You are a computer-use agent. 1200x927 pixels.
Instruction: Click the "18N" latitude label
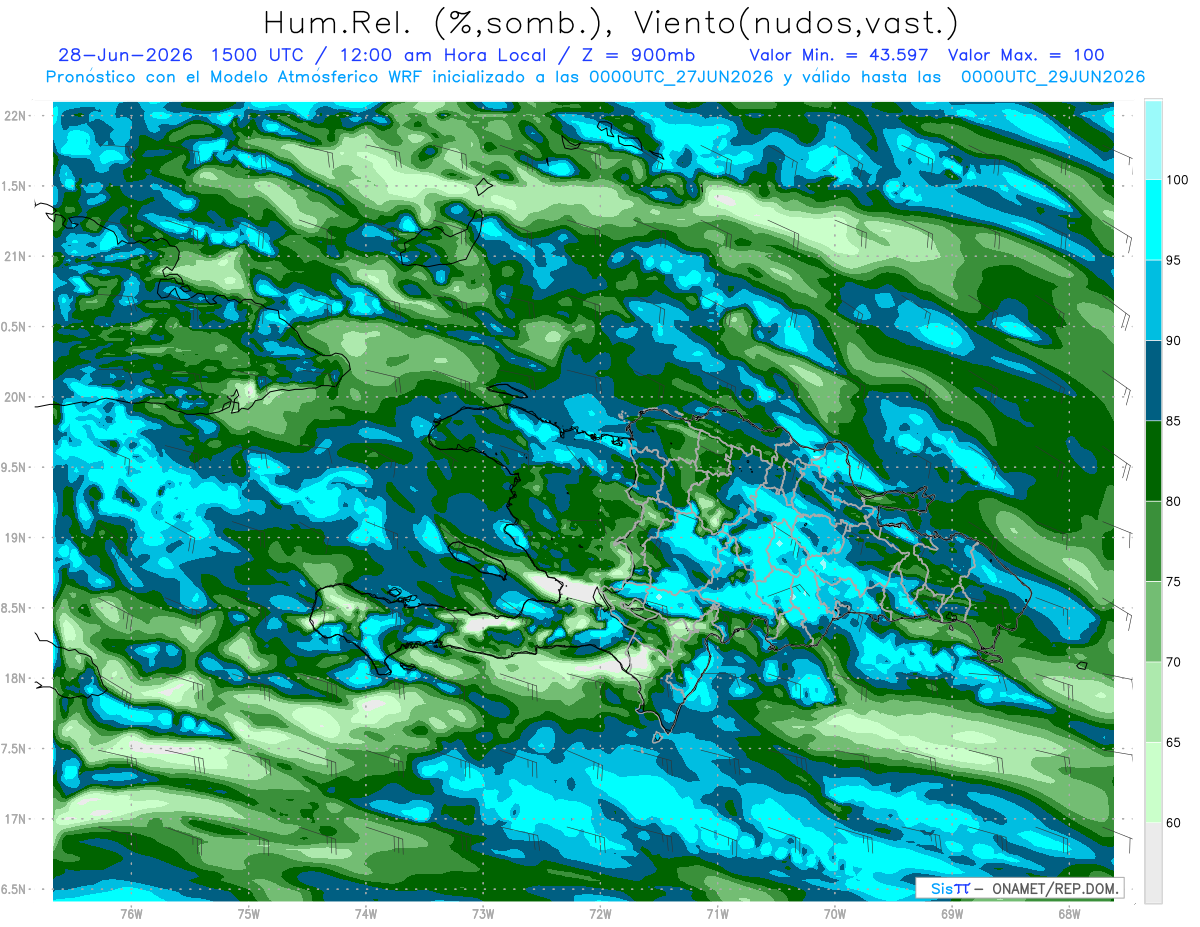[16, 678]
